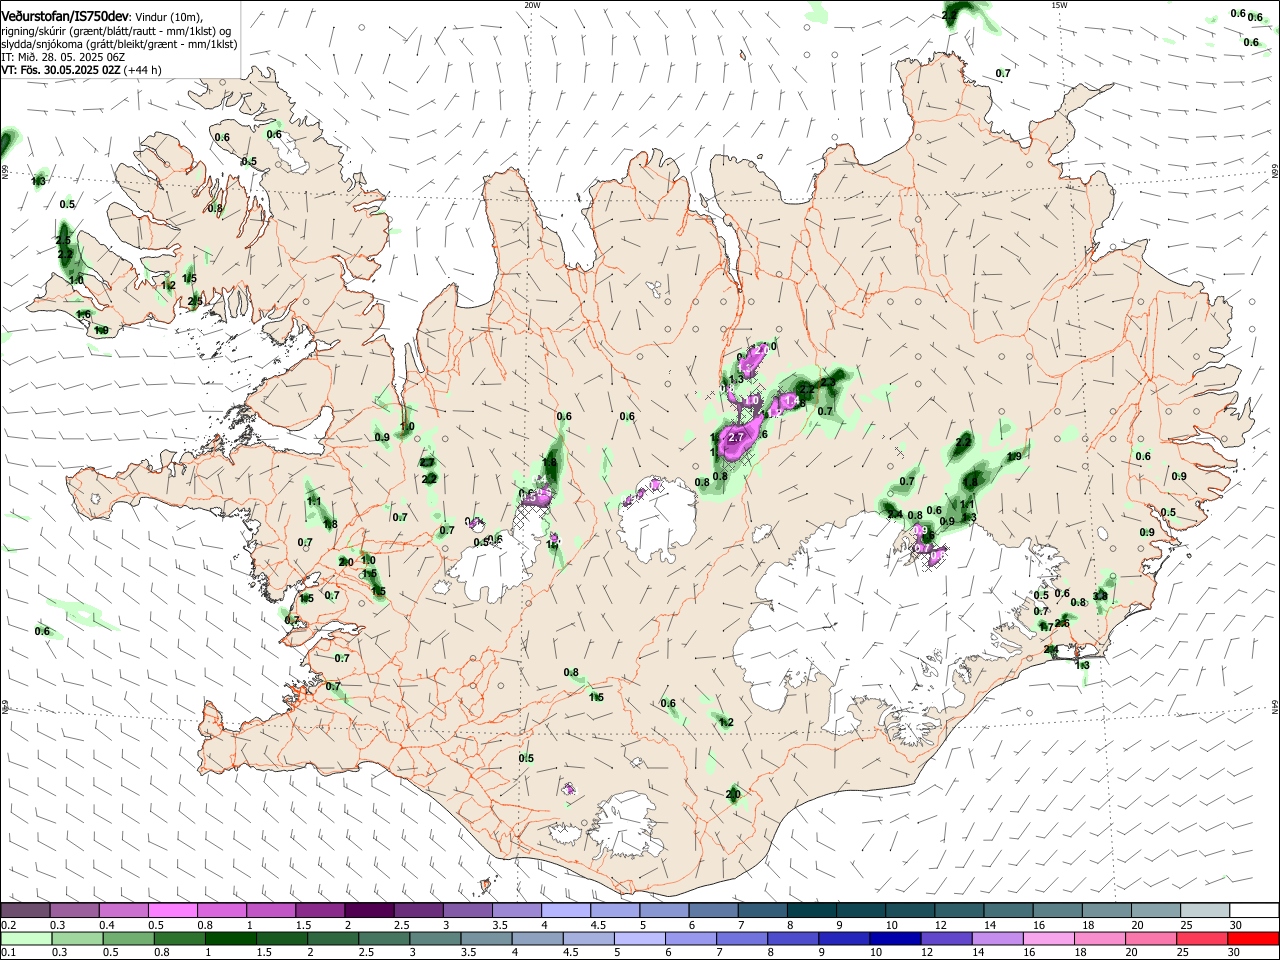The width and height of the screenshot is (1280, 960).
Task: Choose the lavender upper swatch labeled 4
Action: [566, 910]
